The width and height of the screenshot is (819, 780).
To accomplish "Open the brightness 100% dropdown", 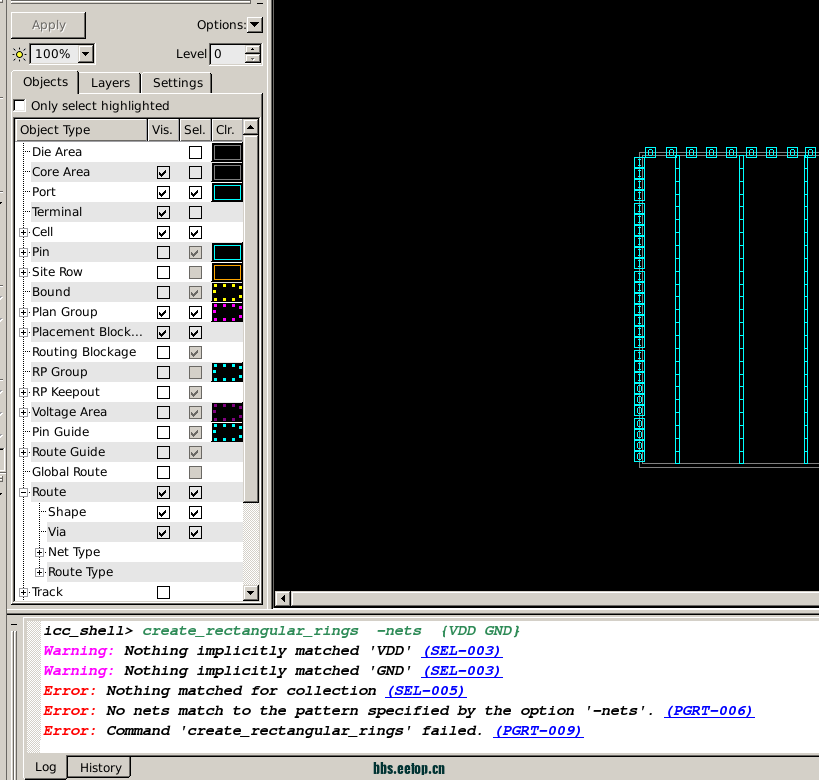I will (x=86, y=54).
